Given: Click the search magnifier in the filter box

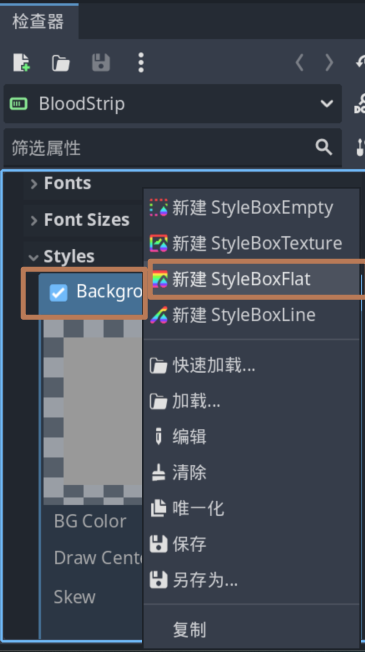Looking at the screenshot, I should pos(323,147).
